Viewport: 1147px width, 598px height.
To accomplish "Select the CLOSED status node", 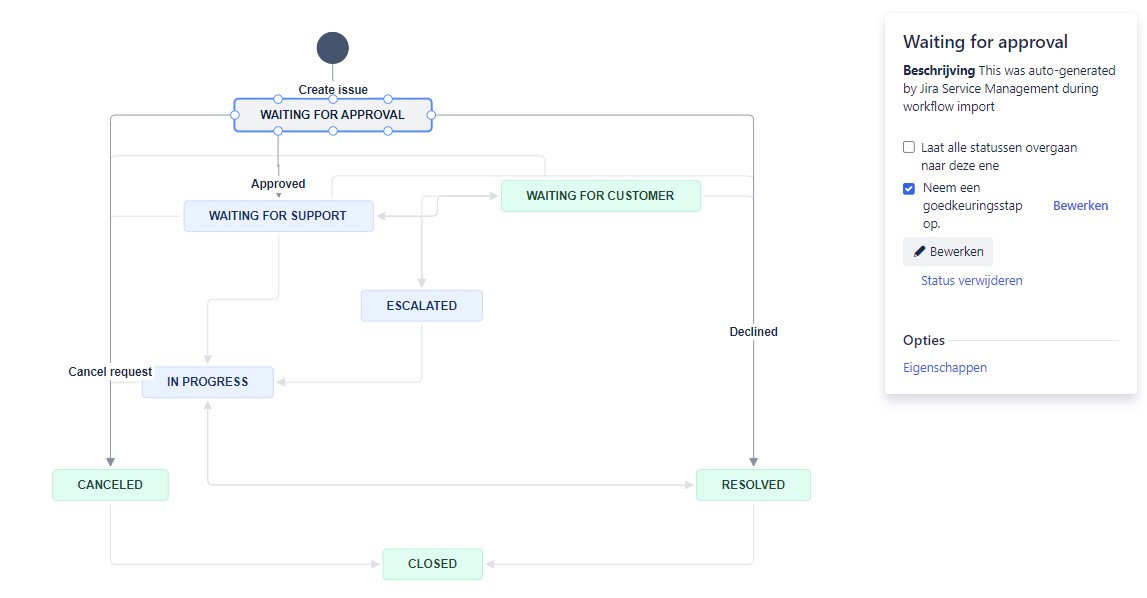I will (432, 564).
